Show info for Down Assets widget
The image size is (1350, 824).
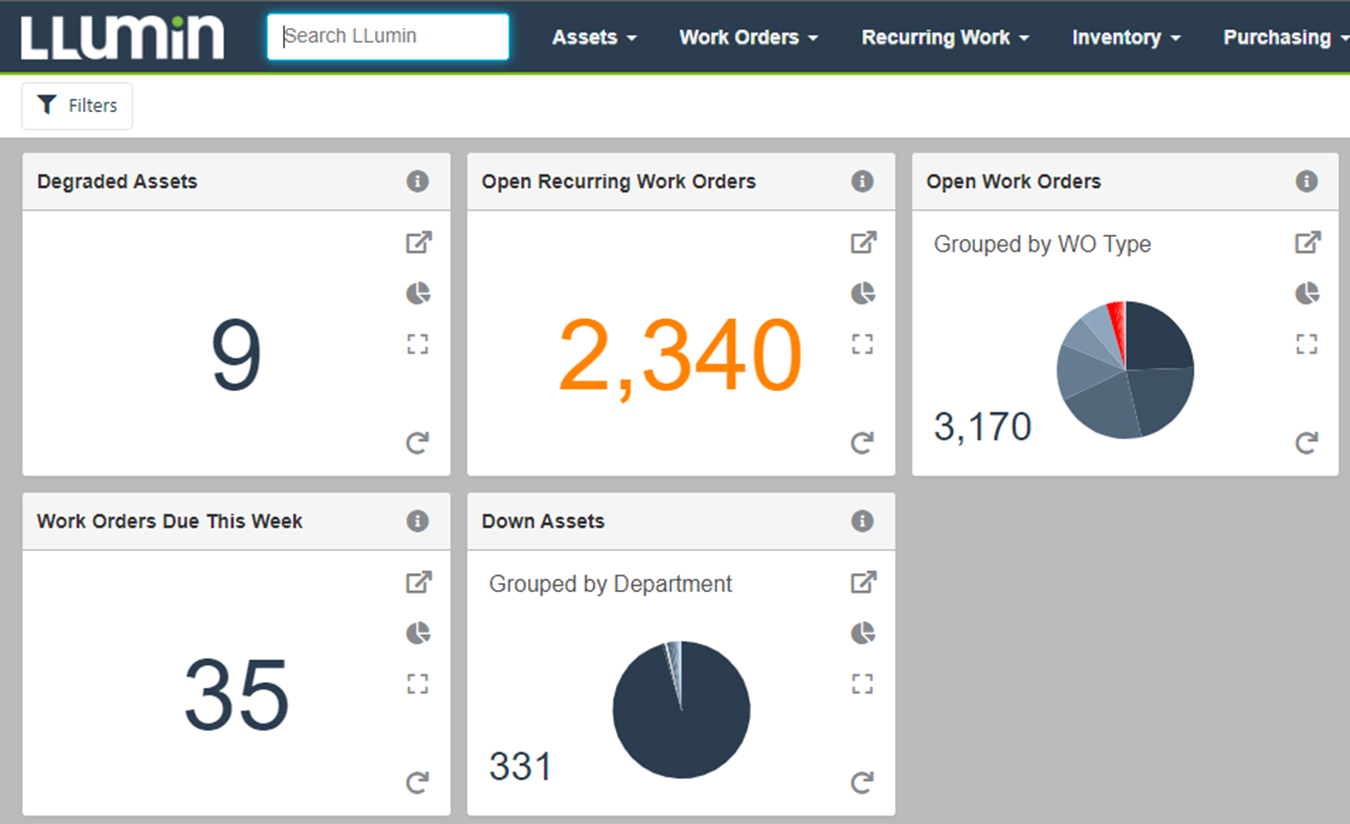[862, 521]
